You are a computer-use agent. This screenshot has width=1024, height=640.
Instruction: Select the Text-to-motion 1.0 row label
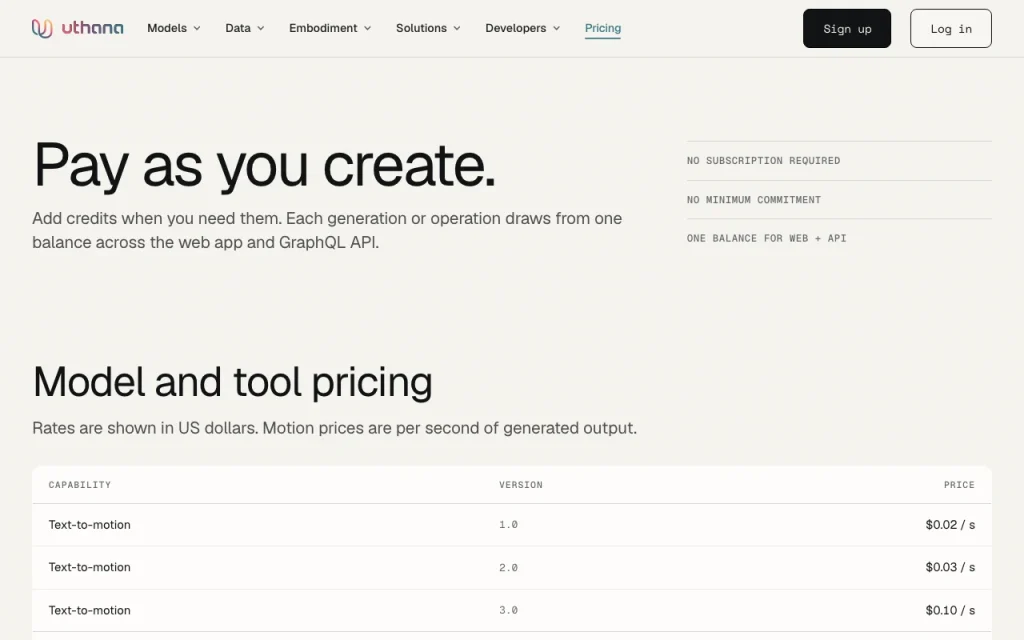(89, 525)
